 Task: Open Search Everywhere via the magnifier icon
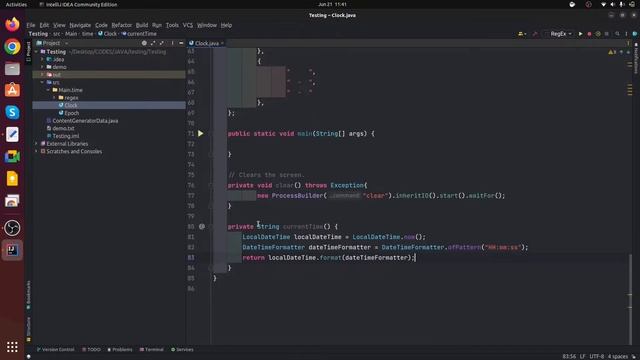tap(617, 34)
